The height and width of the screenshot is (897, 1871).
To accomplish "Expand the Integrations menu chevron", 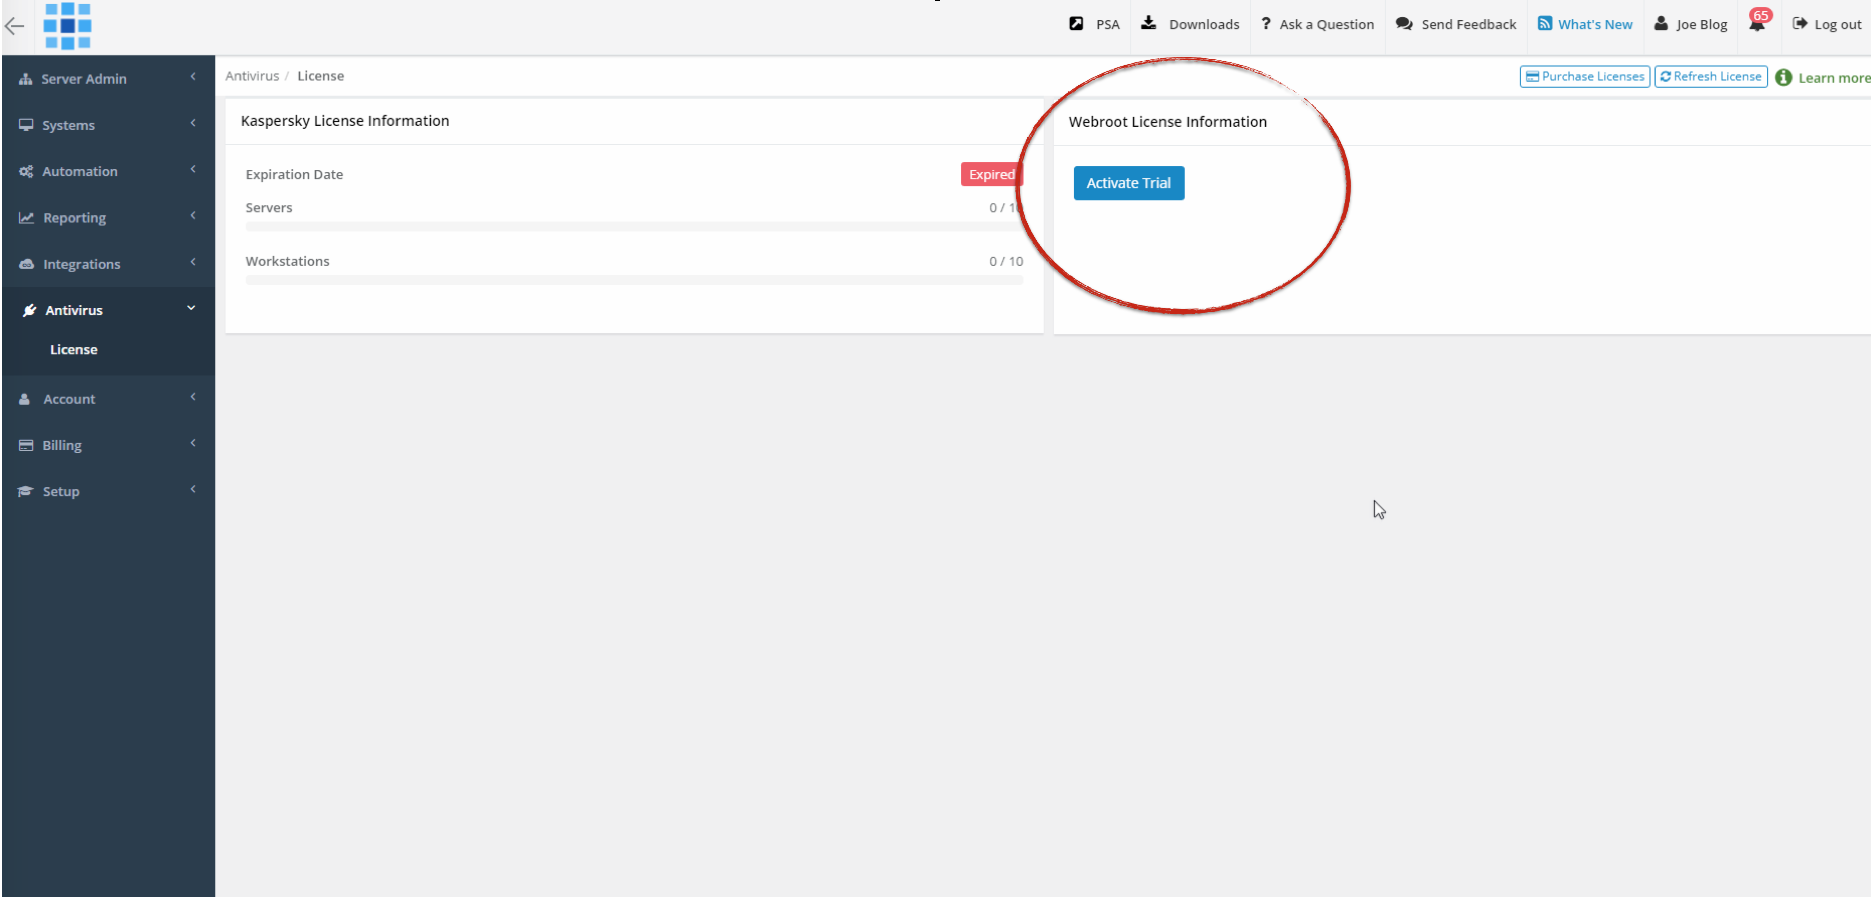I will (x=193, y=262).
